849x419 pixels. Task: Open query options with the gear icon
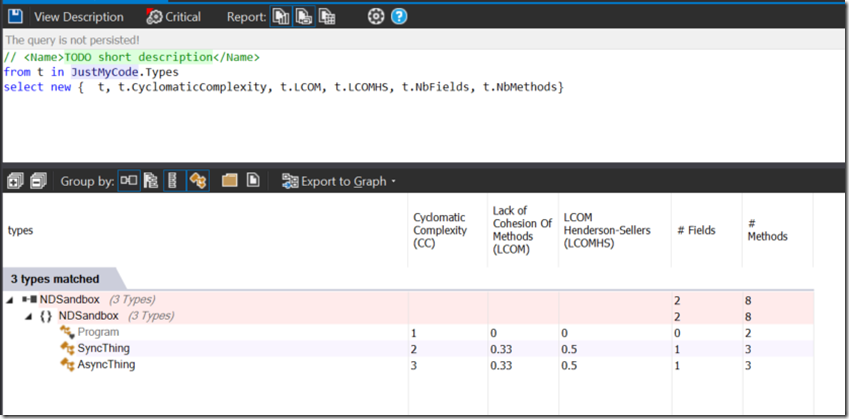click(375, 16)
